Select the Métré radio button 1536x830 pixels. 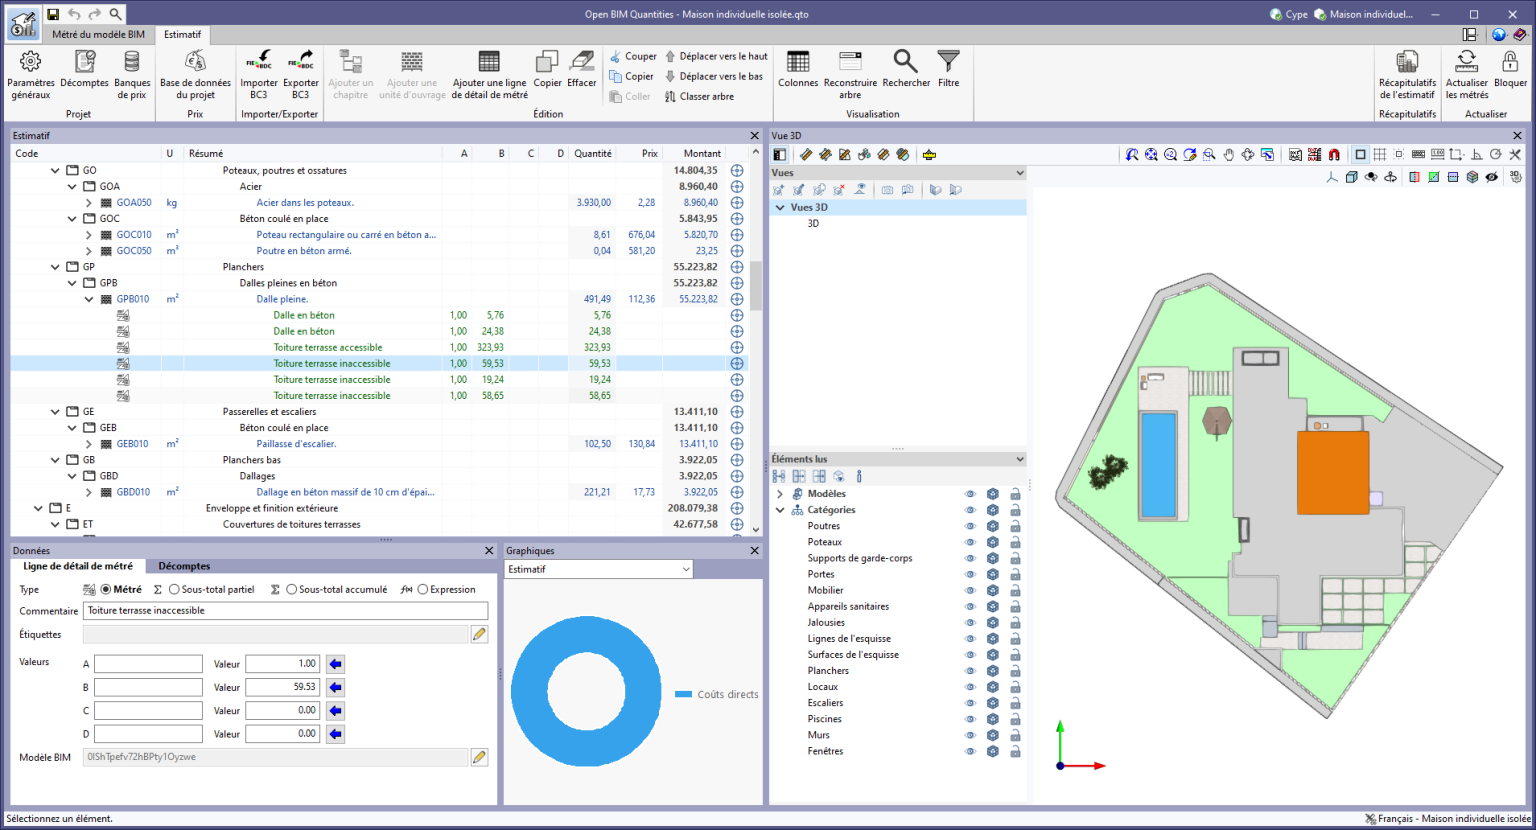click(106, 590)
